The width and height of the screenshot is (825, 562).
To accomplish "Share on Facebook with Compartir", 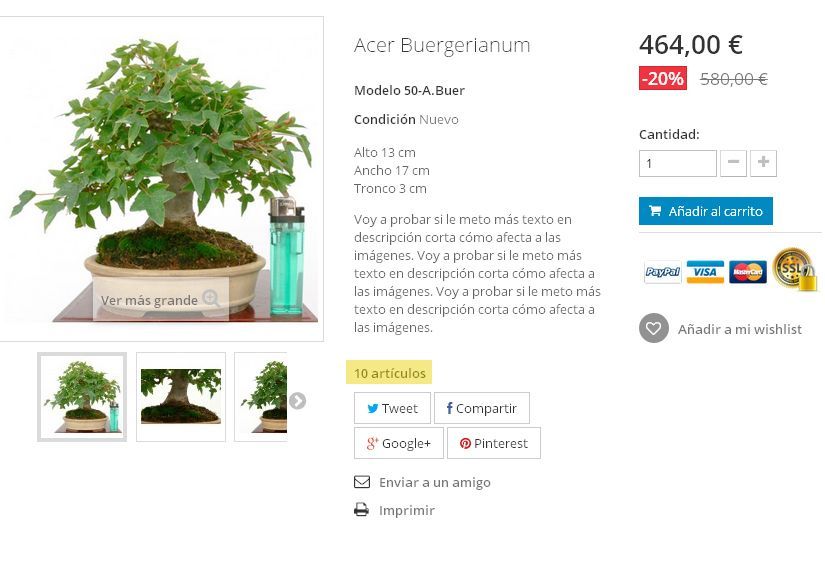I will tap(482, 408).
